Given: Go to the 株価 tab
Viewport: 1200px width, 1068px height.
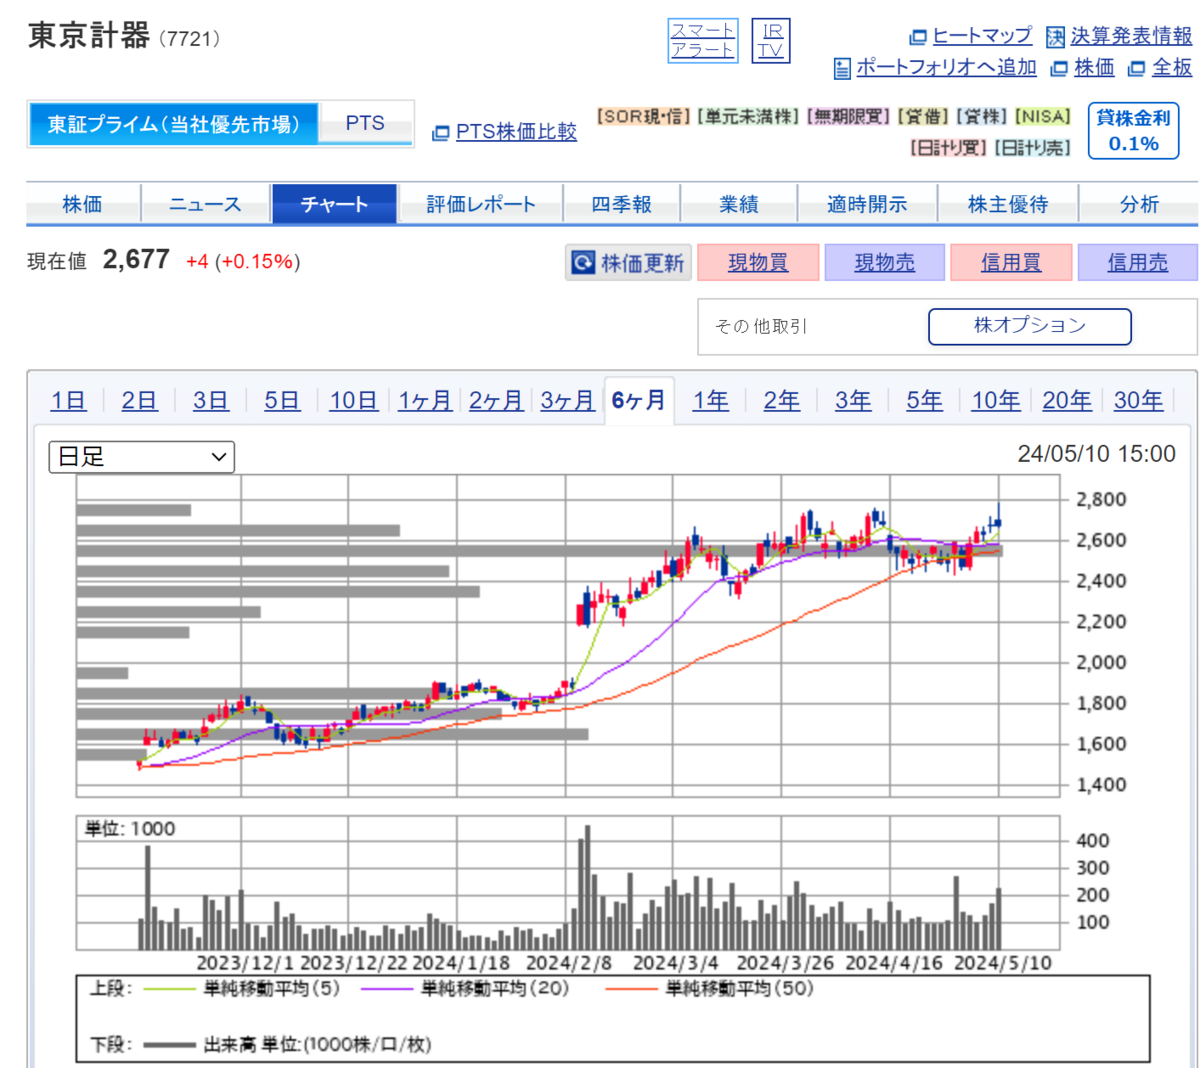Looking at the screenshot, I should [x=83, y=204].
